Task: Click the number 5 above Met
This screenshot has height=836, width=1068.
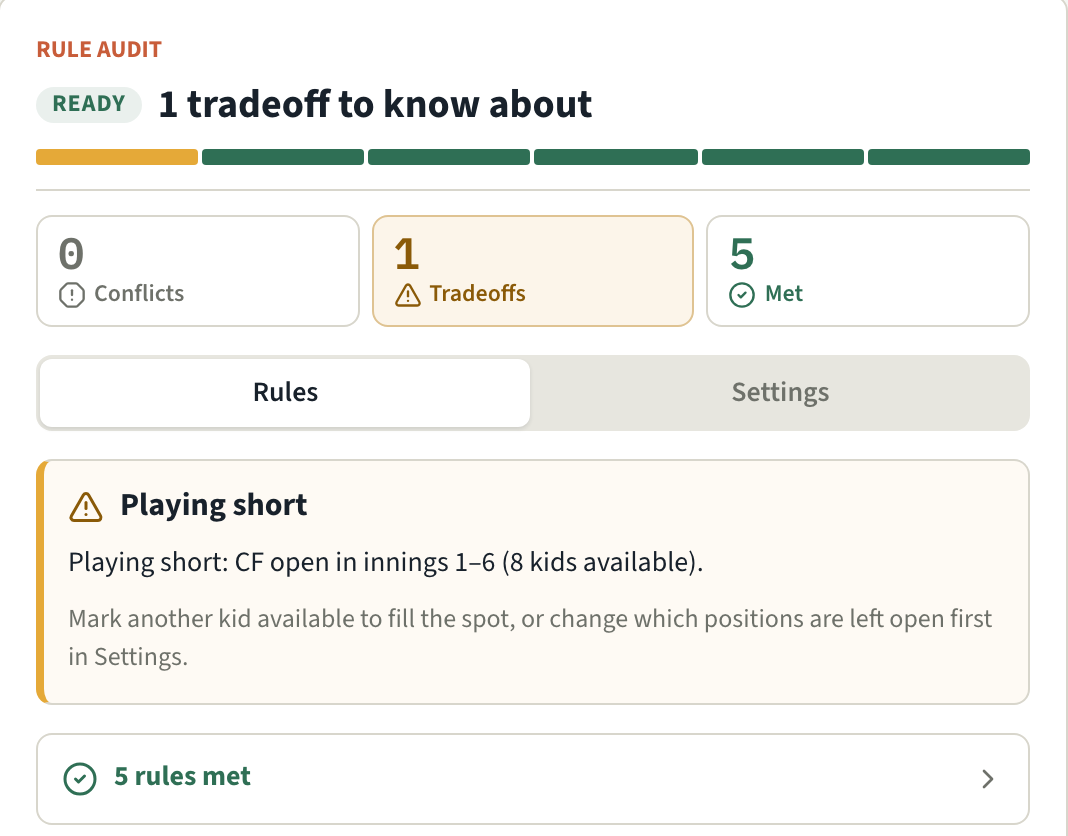Action: (742, 254)
